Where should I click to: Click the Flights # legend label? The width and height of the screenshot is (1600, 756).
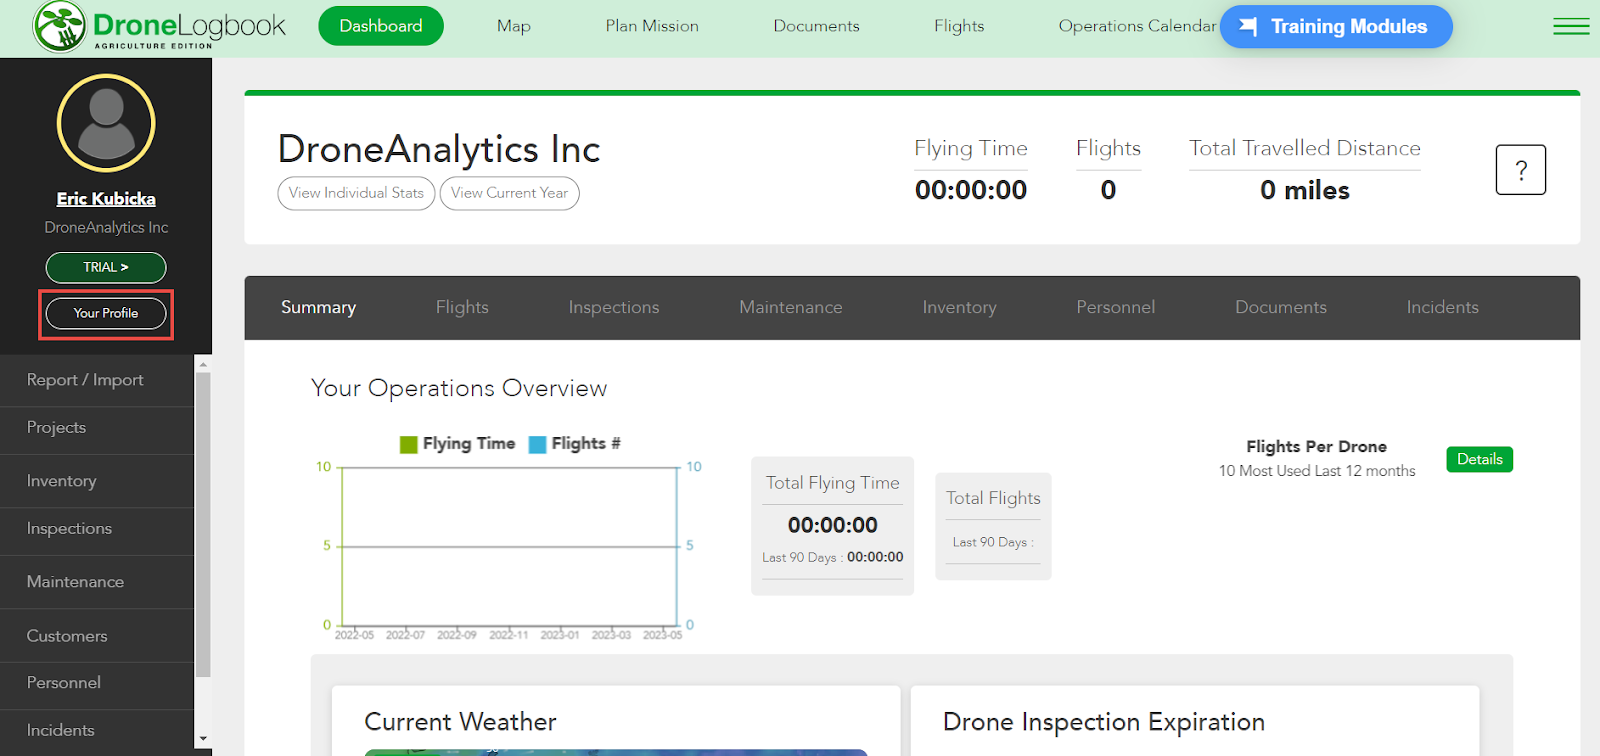click(x=586, y=444)
